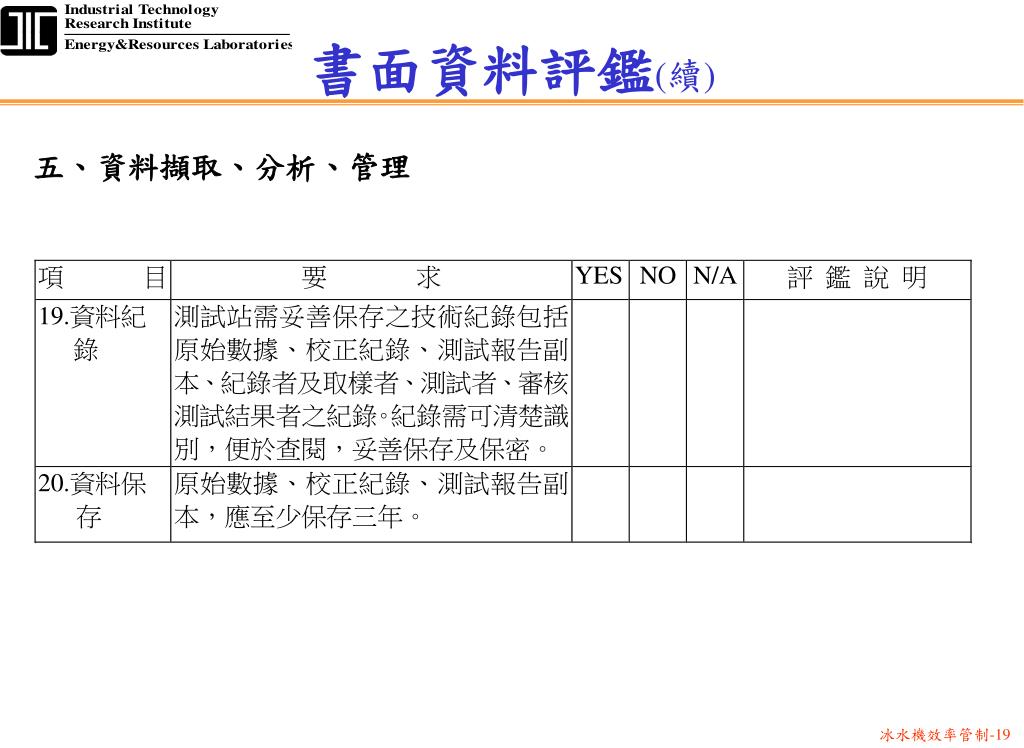Click 評鑑說明 cell for row 20.資料保存
The height and width of the screenshot is (748, 1024).
(857, 504)
